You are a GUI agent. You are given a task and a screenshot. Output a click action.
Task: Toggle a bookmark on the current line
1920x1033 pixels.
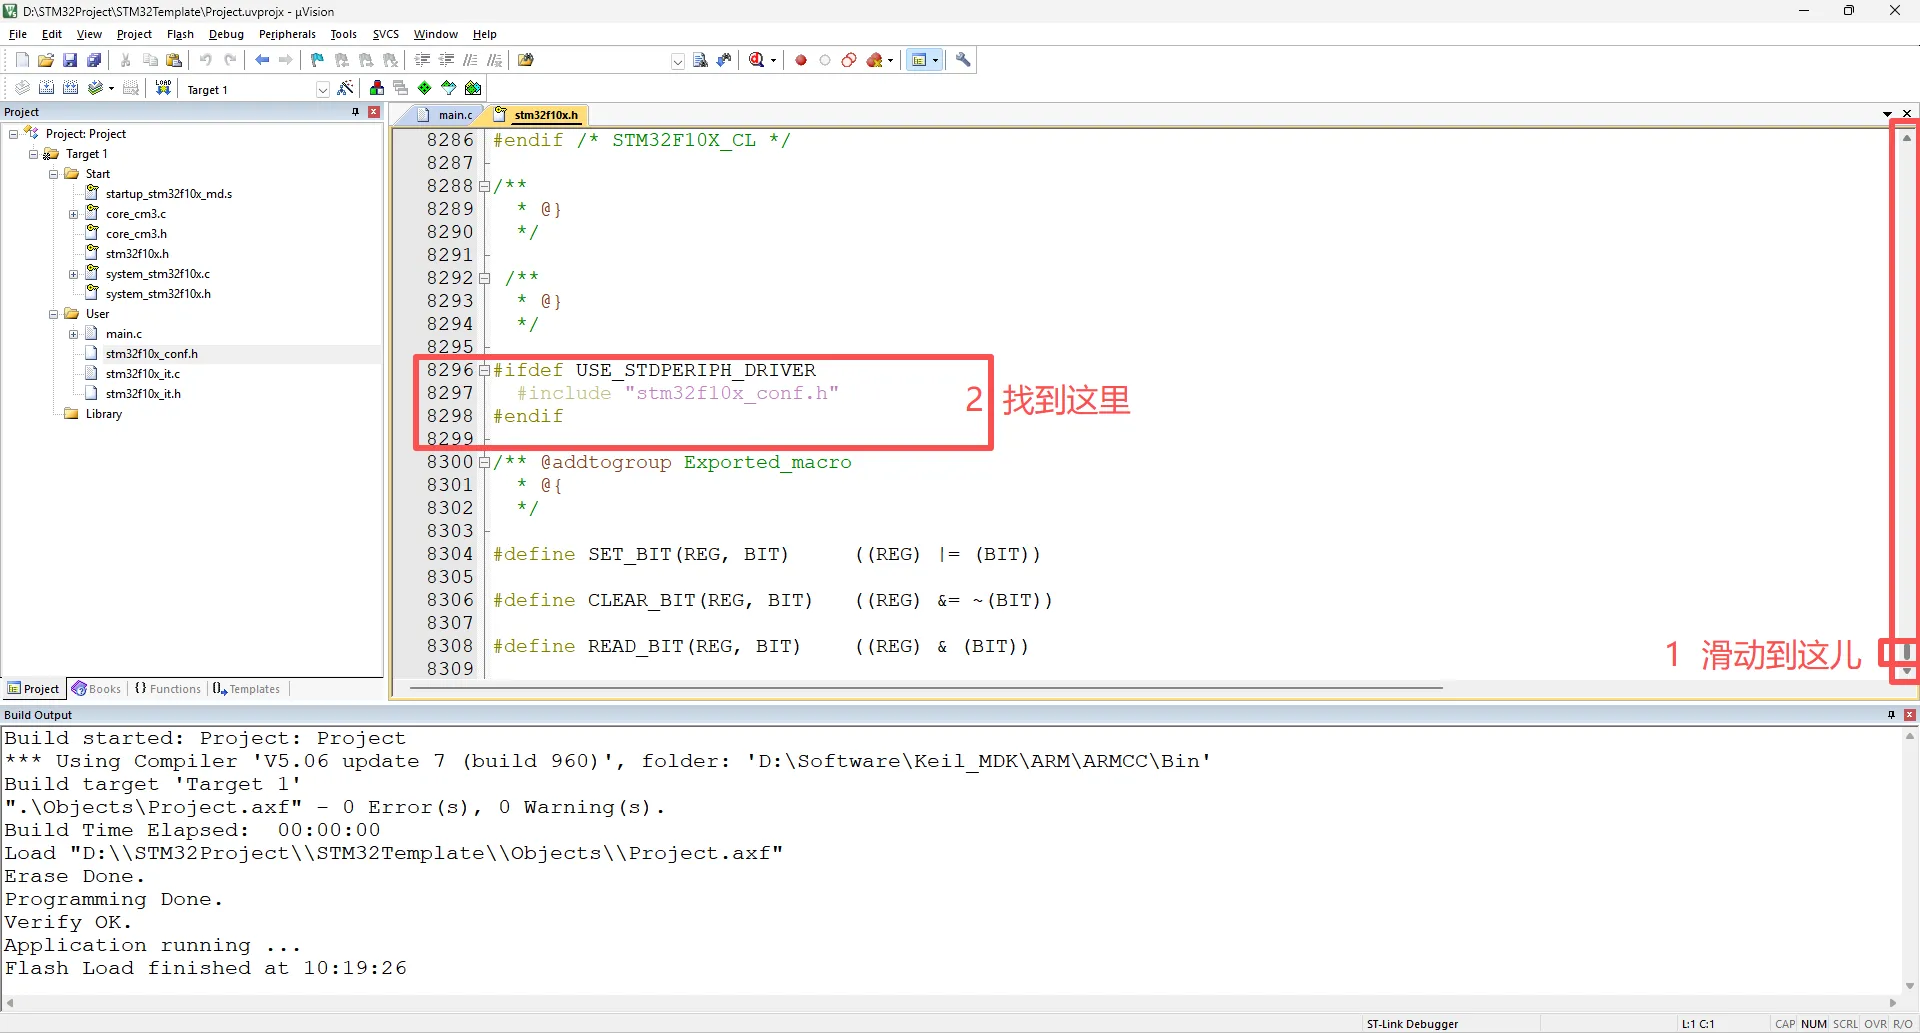click(317, 60)
